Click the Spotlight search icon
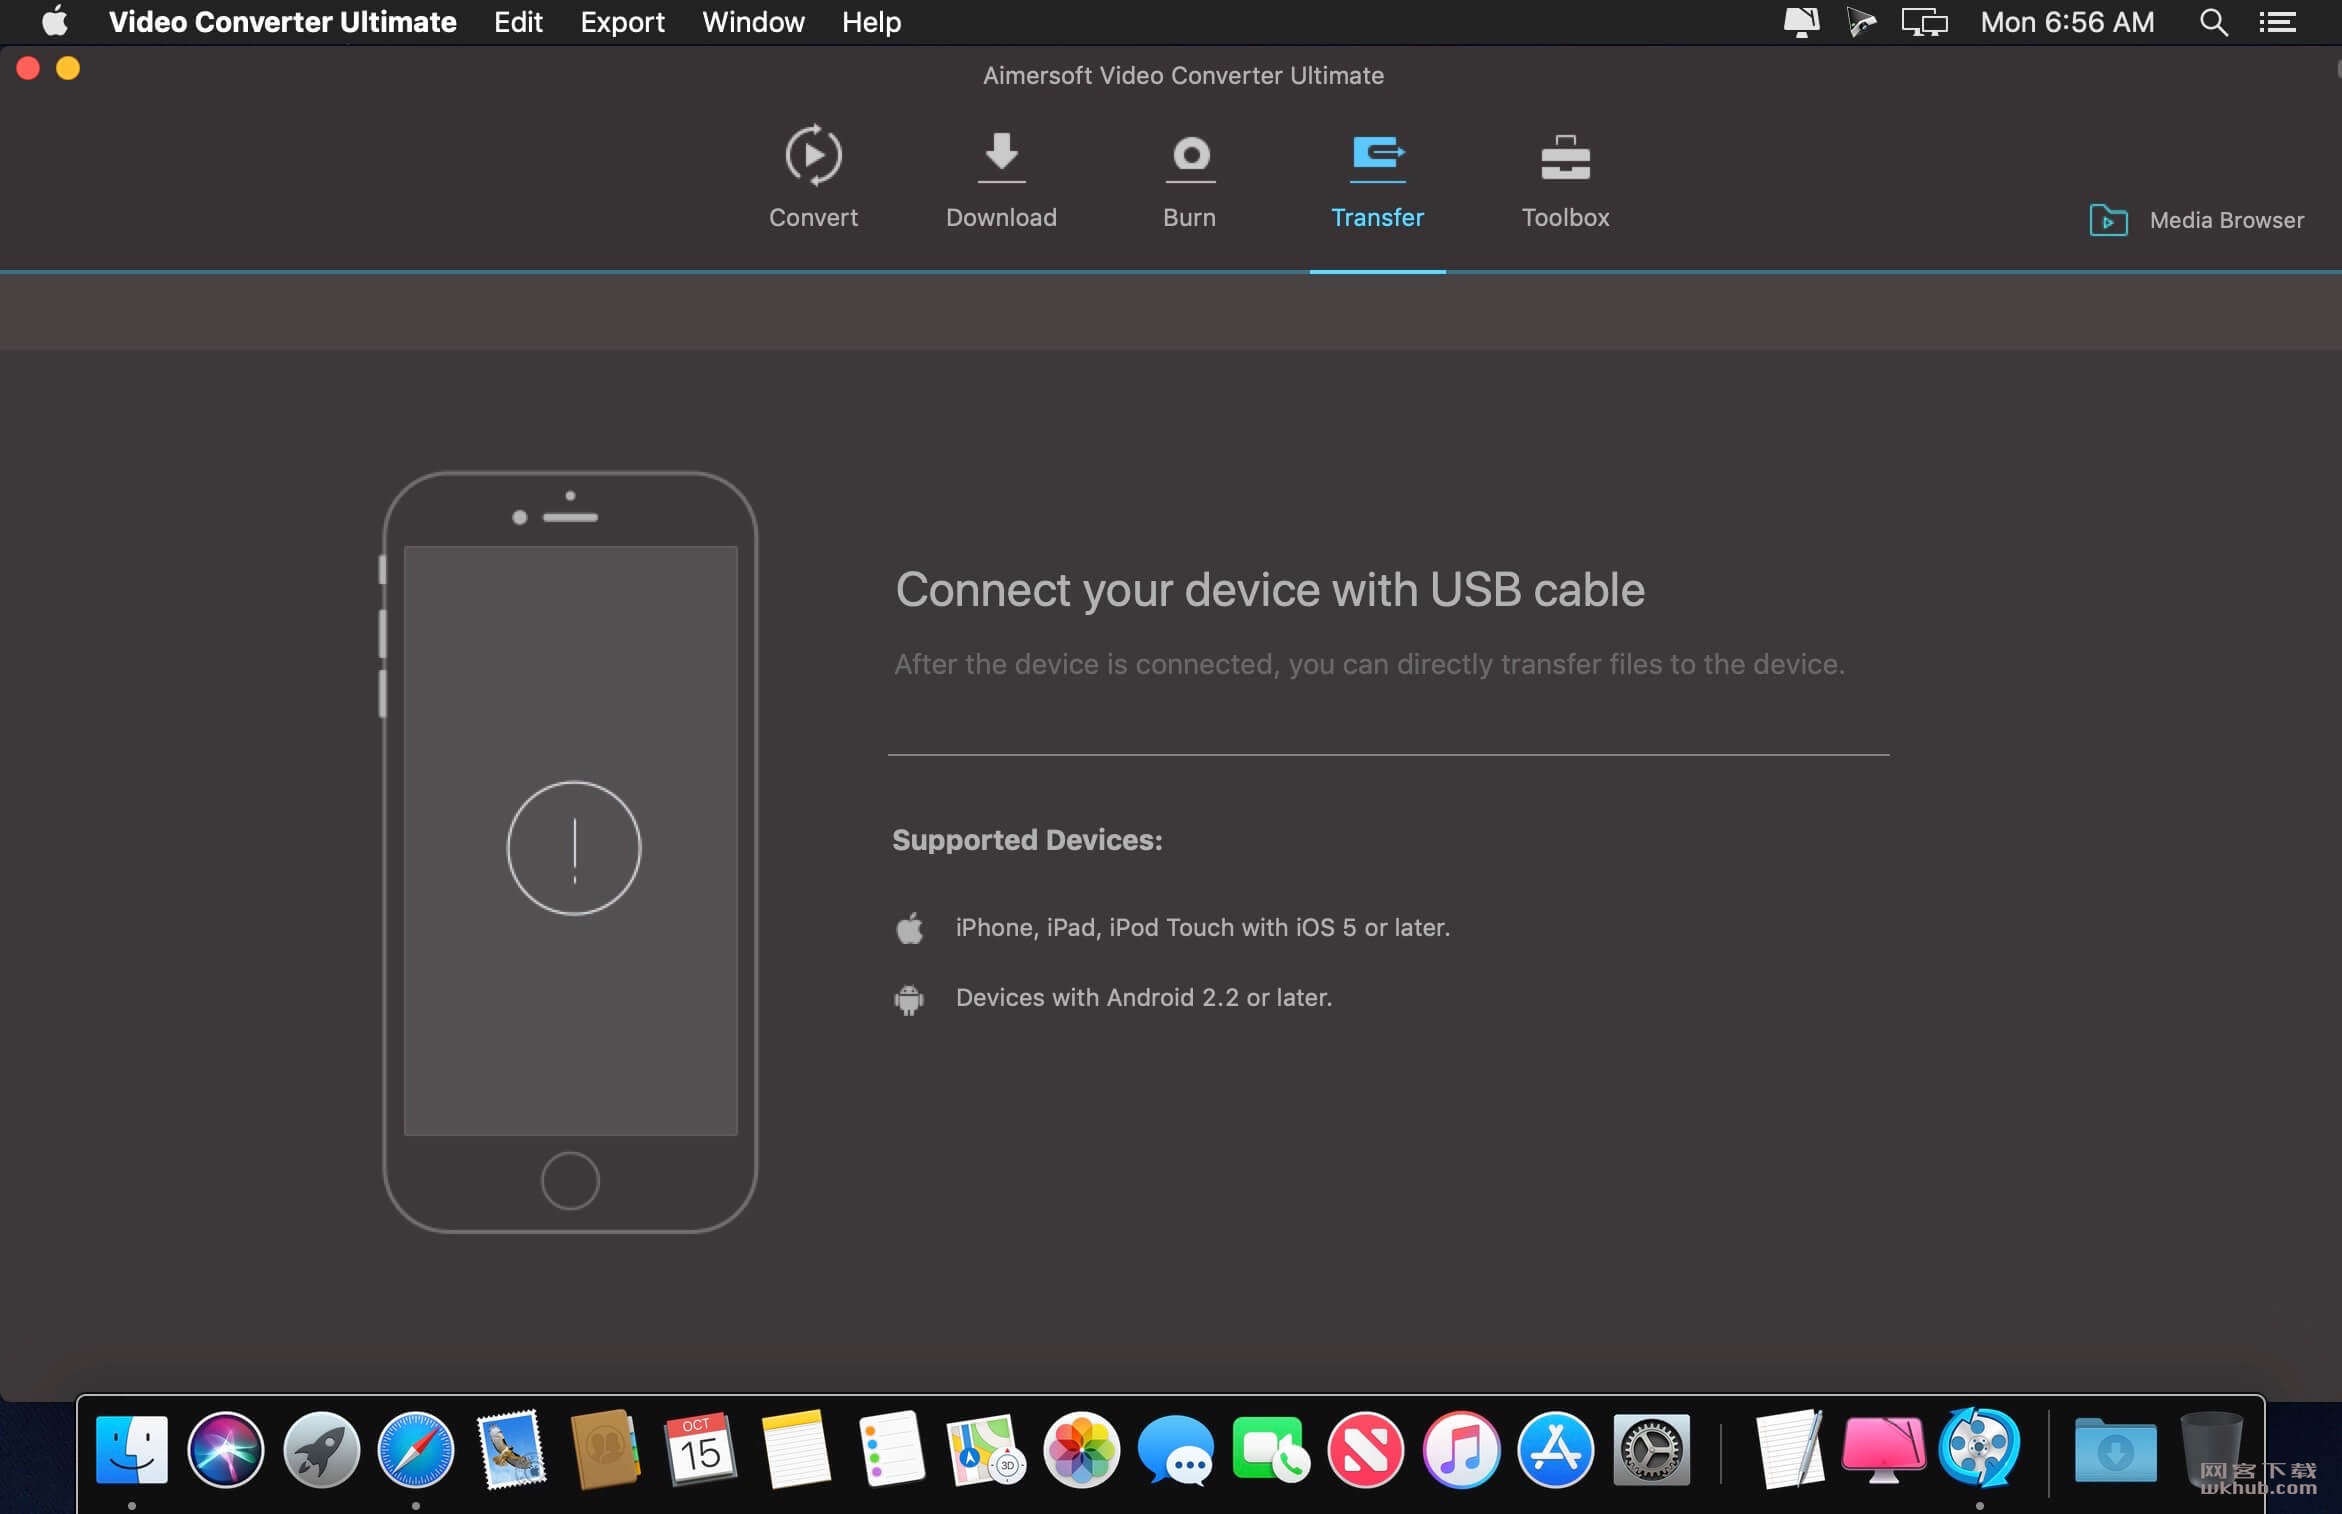The image size is (2342, 1514). point(2213,22)
